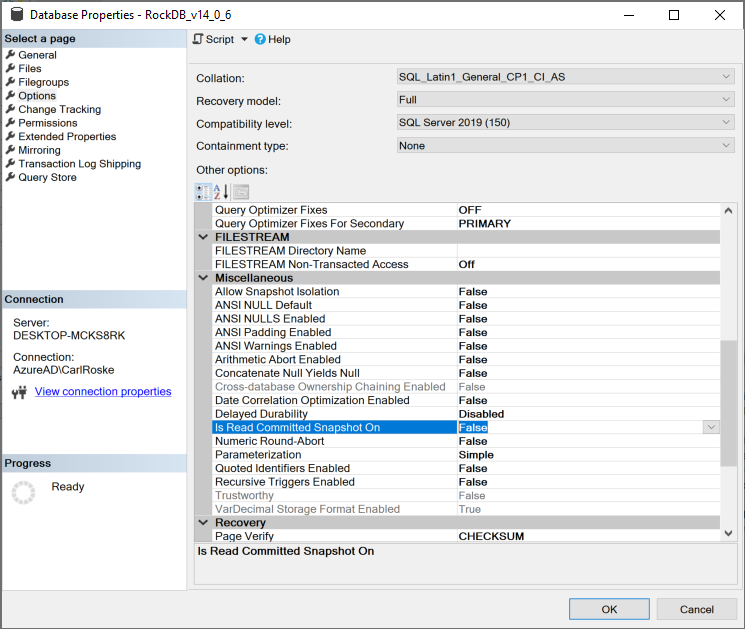Click the Alphabetical sort icon

click(221, 192)
